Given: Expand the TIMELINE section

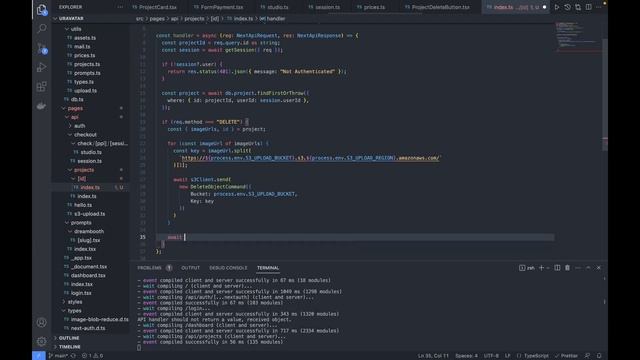Looking at the screenshot, I should 69,347.
